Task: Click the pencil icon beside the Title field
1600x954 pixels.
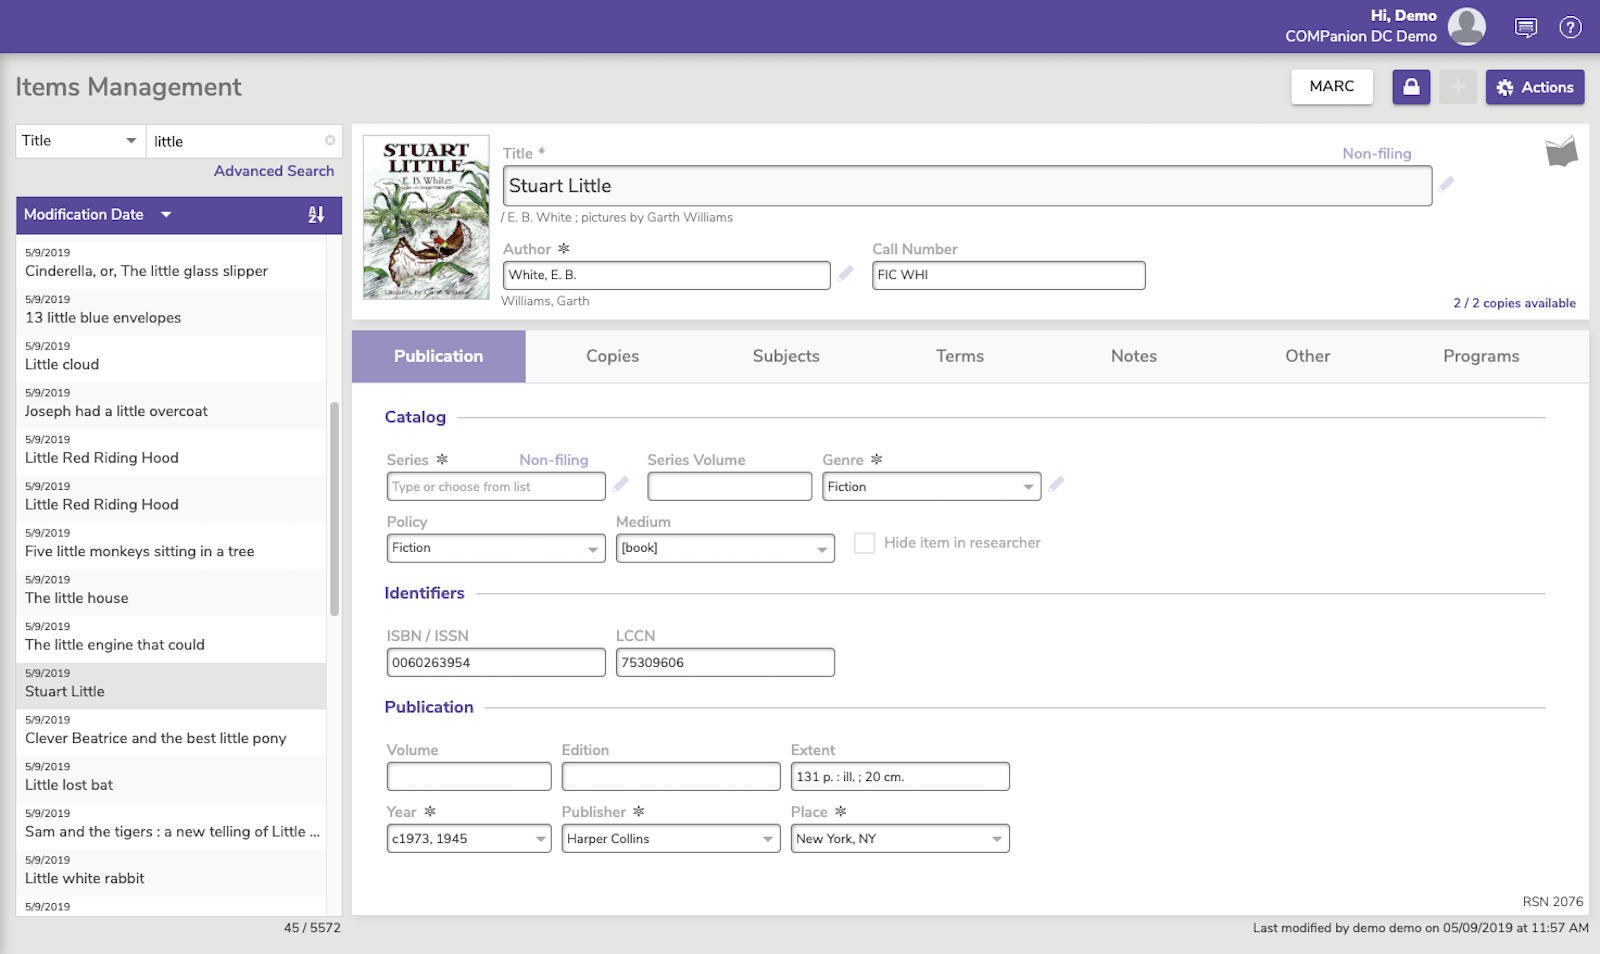Action: pyautogui.click(x=1446, y=184)
